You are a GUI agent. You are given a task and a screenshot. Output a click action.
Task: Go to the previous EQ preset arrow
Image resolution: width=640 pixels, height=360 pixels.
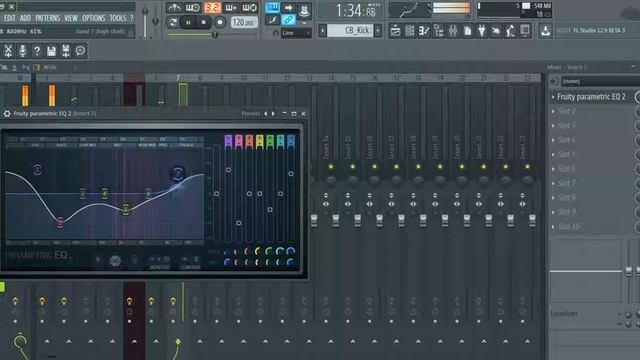pyautogui.click(x=265, y=113)
